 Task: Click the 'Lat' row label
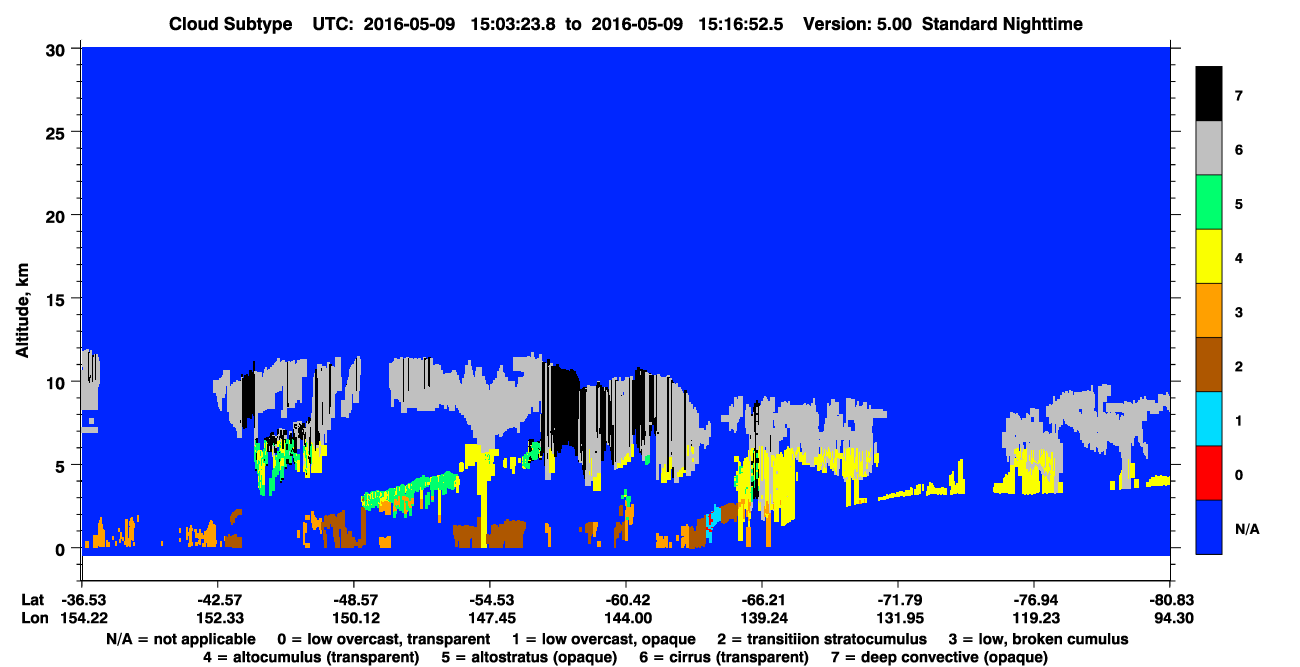(x=31, y=600)
